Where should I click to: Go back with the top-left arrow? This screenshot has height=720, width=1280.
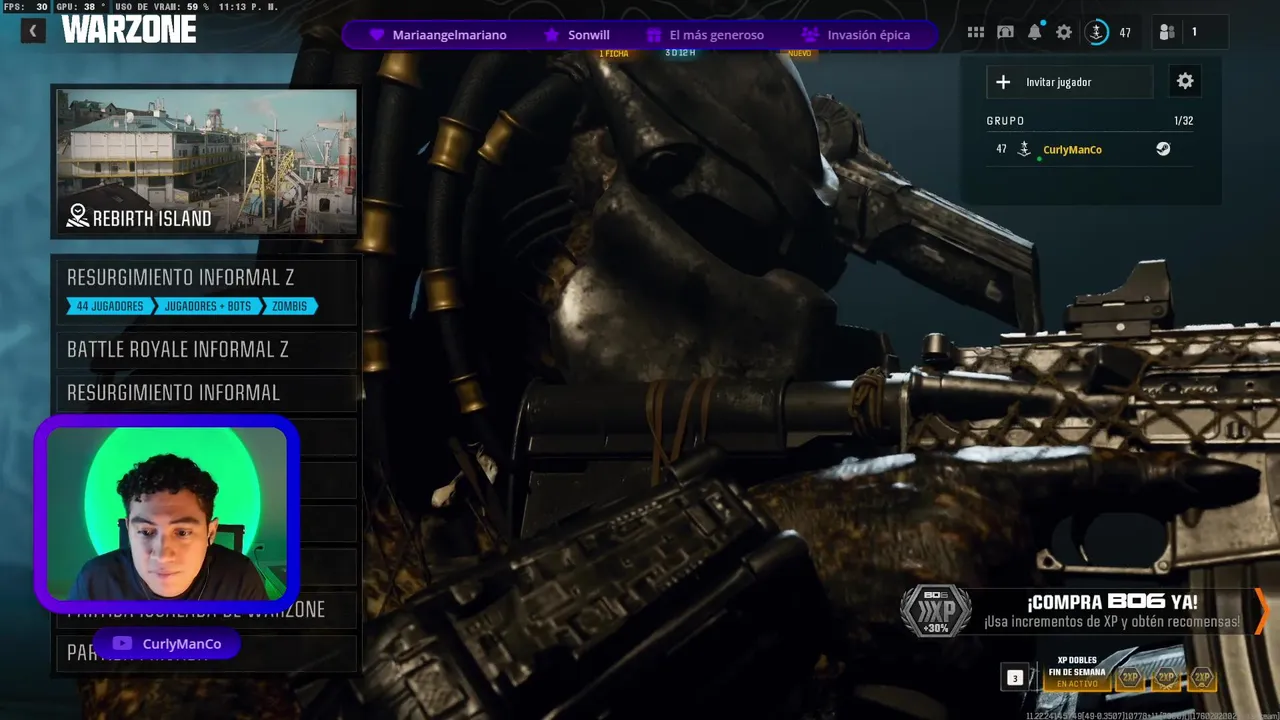(x=33, y=31)
